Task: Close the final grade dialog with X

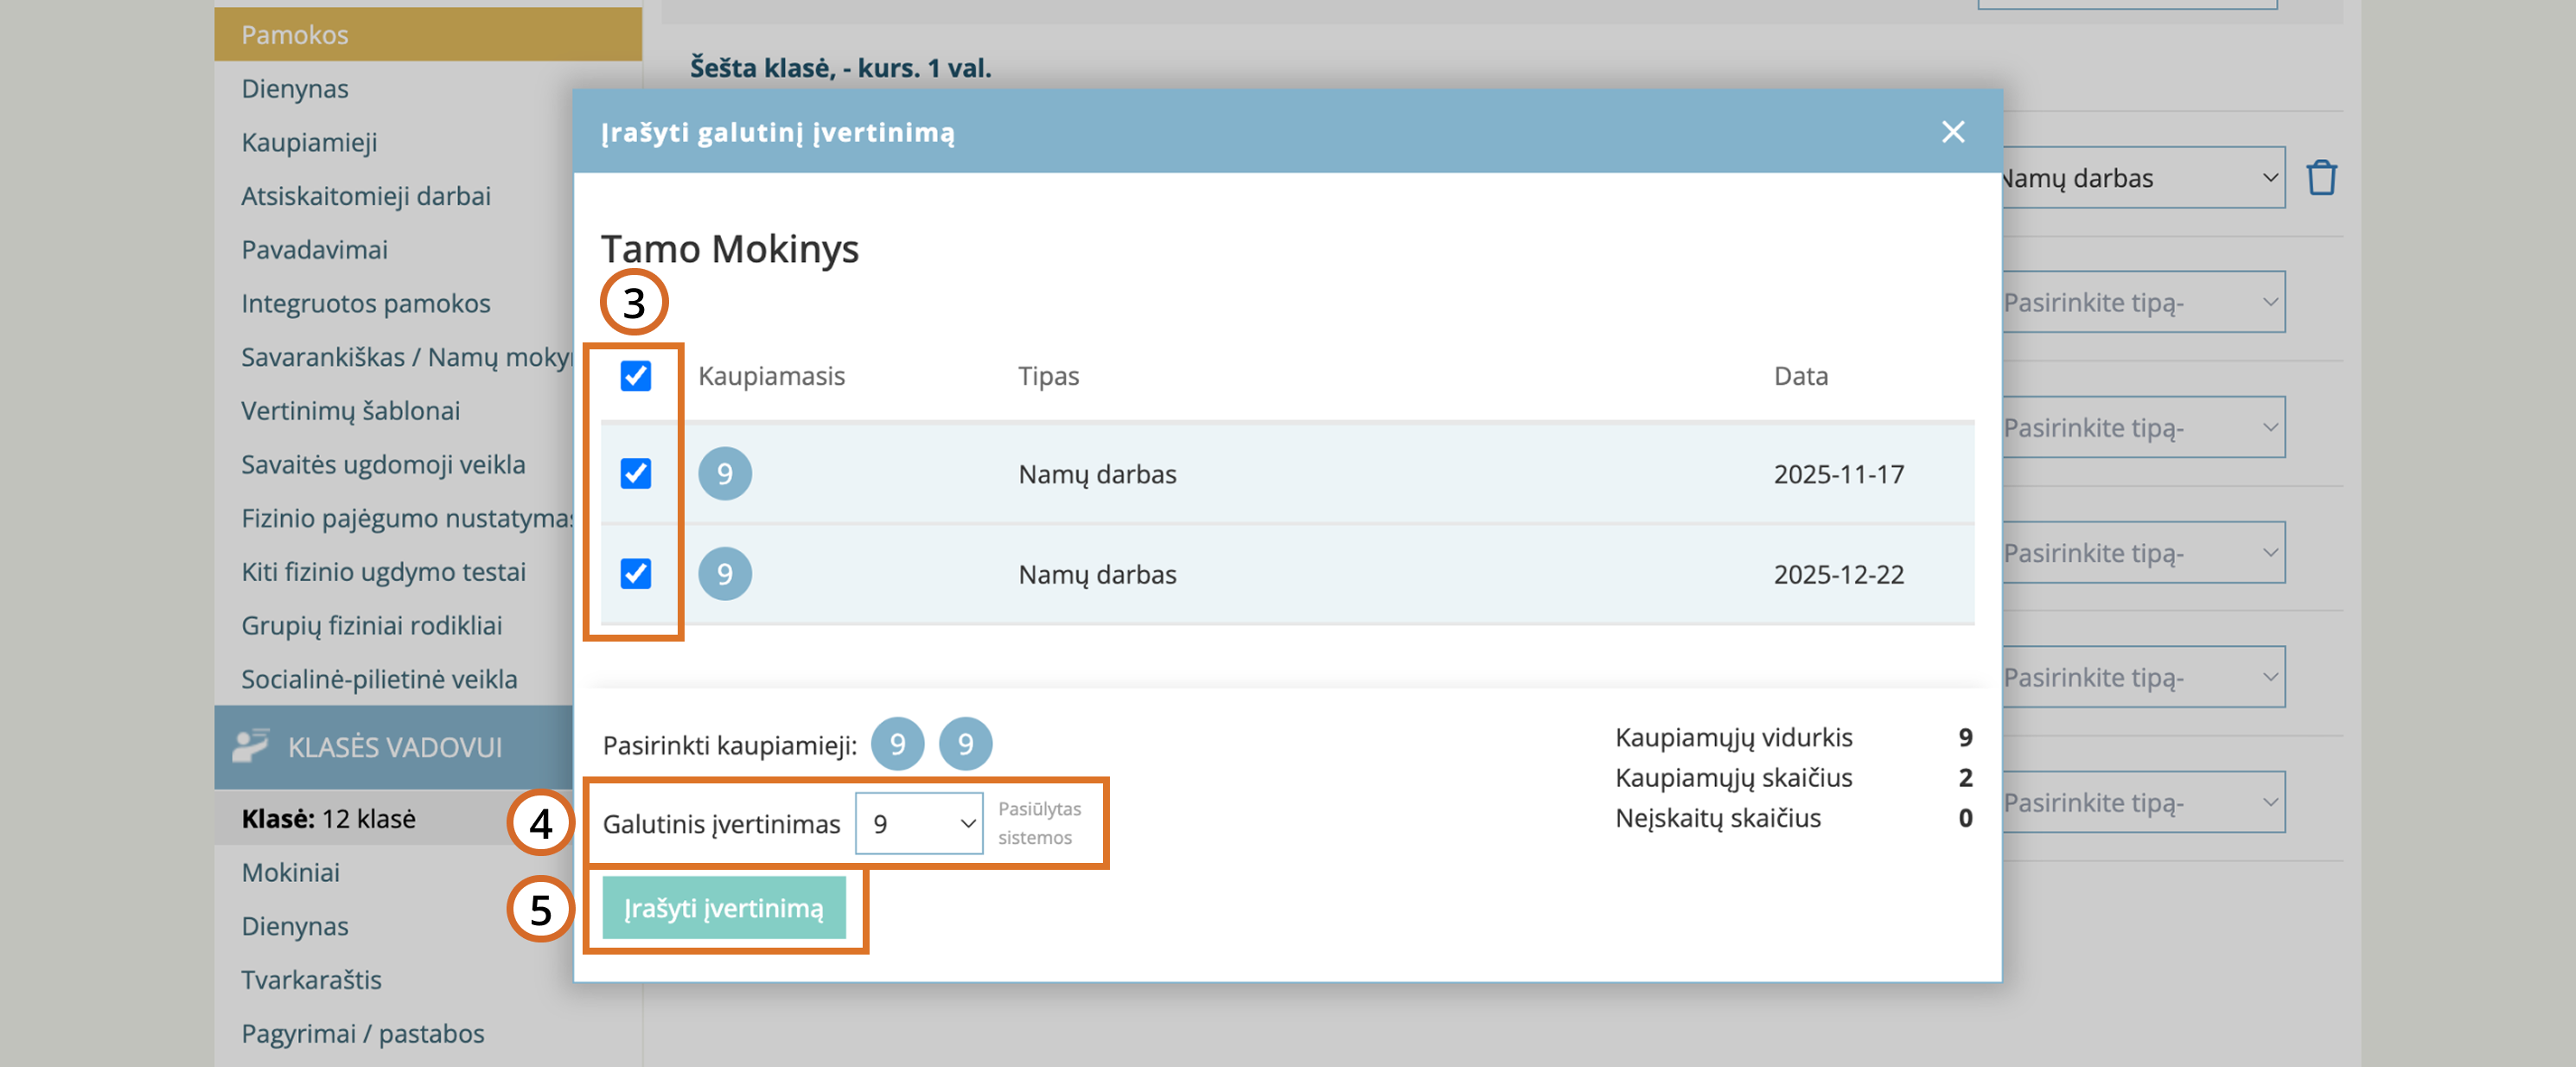Action: (1952, 132)
